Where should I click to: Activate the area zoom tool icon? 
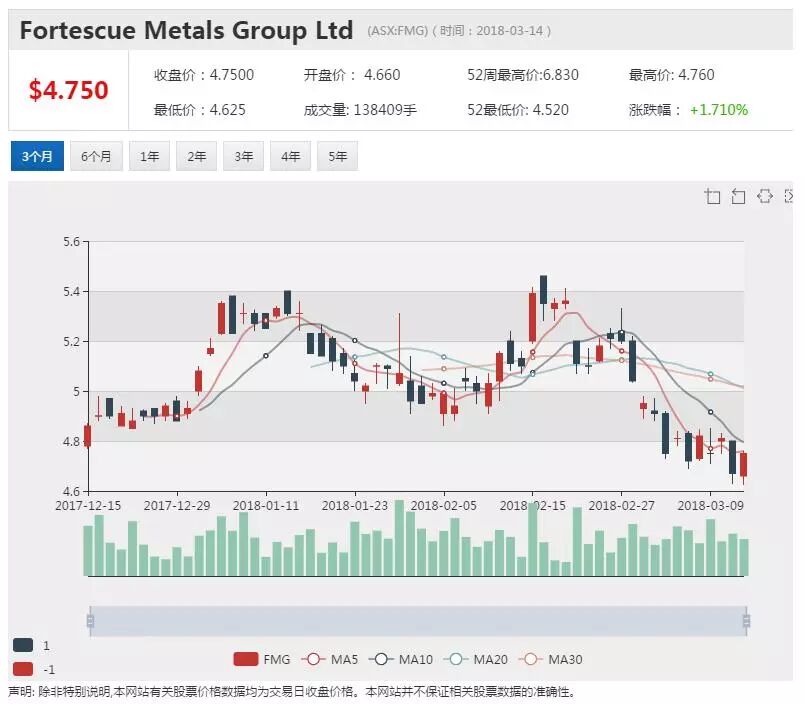[712, 196]
